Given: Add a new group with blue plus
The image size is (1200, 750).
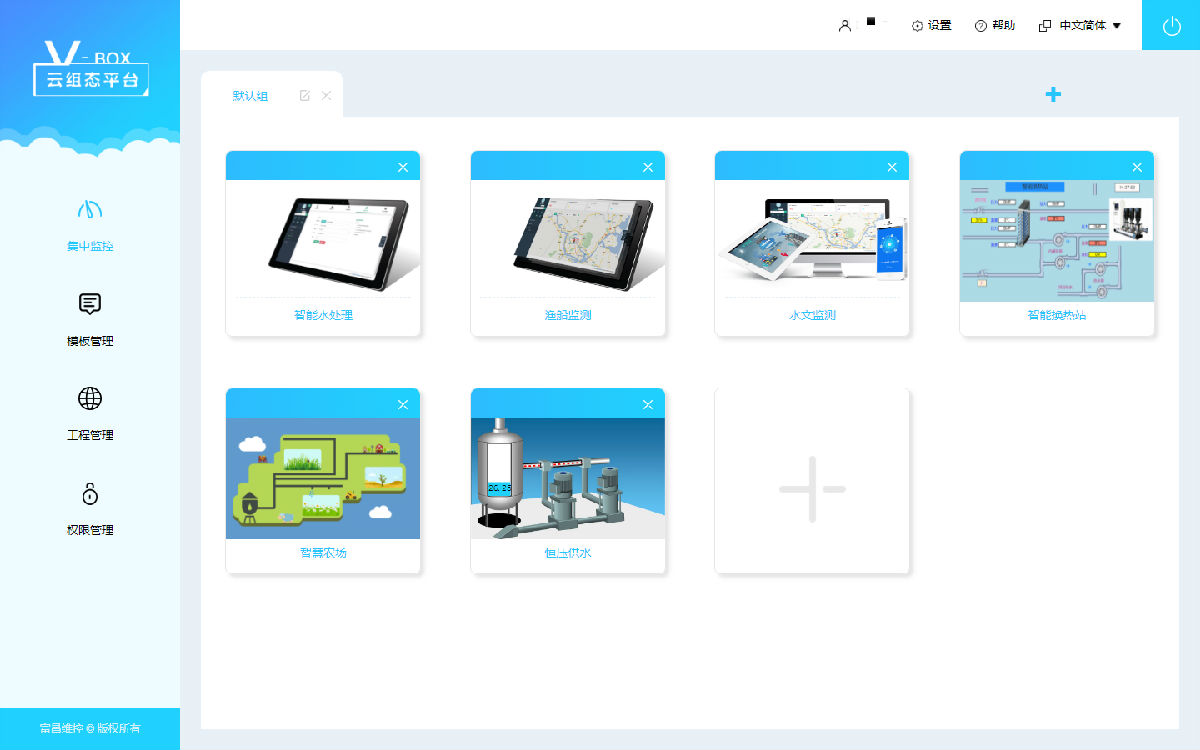Looking at the screenshot, I should [x=1053, y=95].
